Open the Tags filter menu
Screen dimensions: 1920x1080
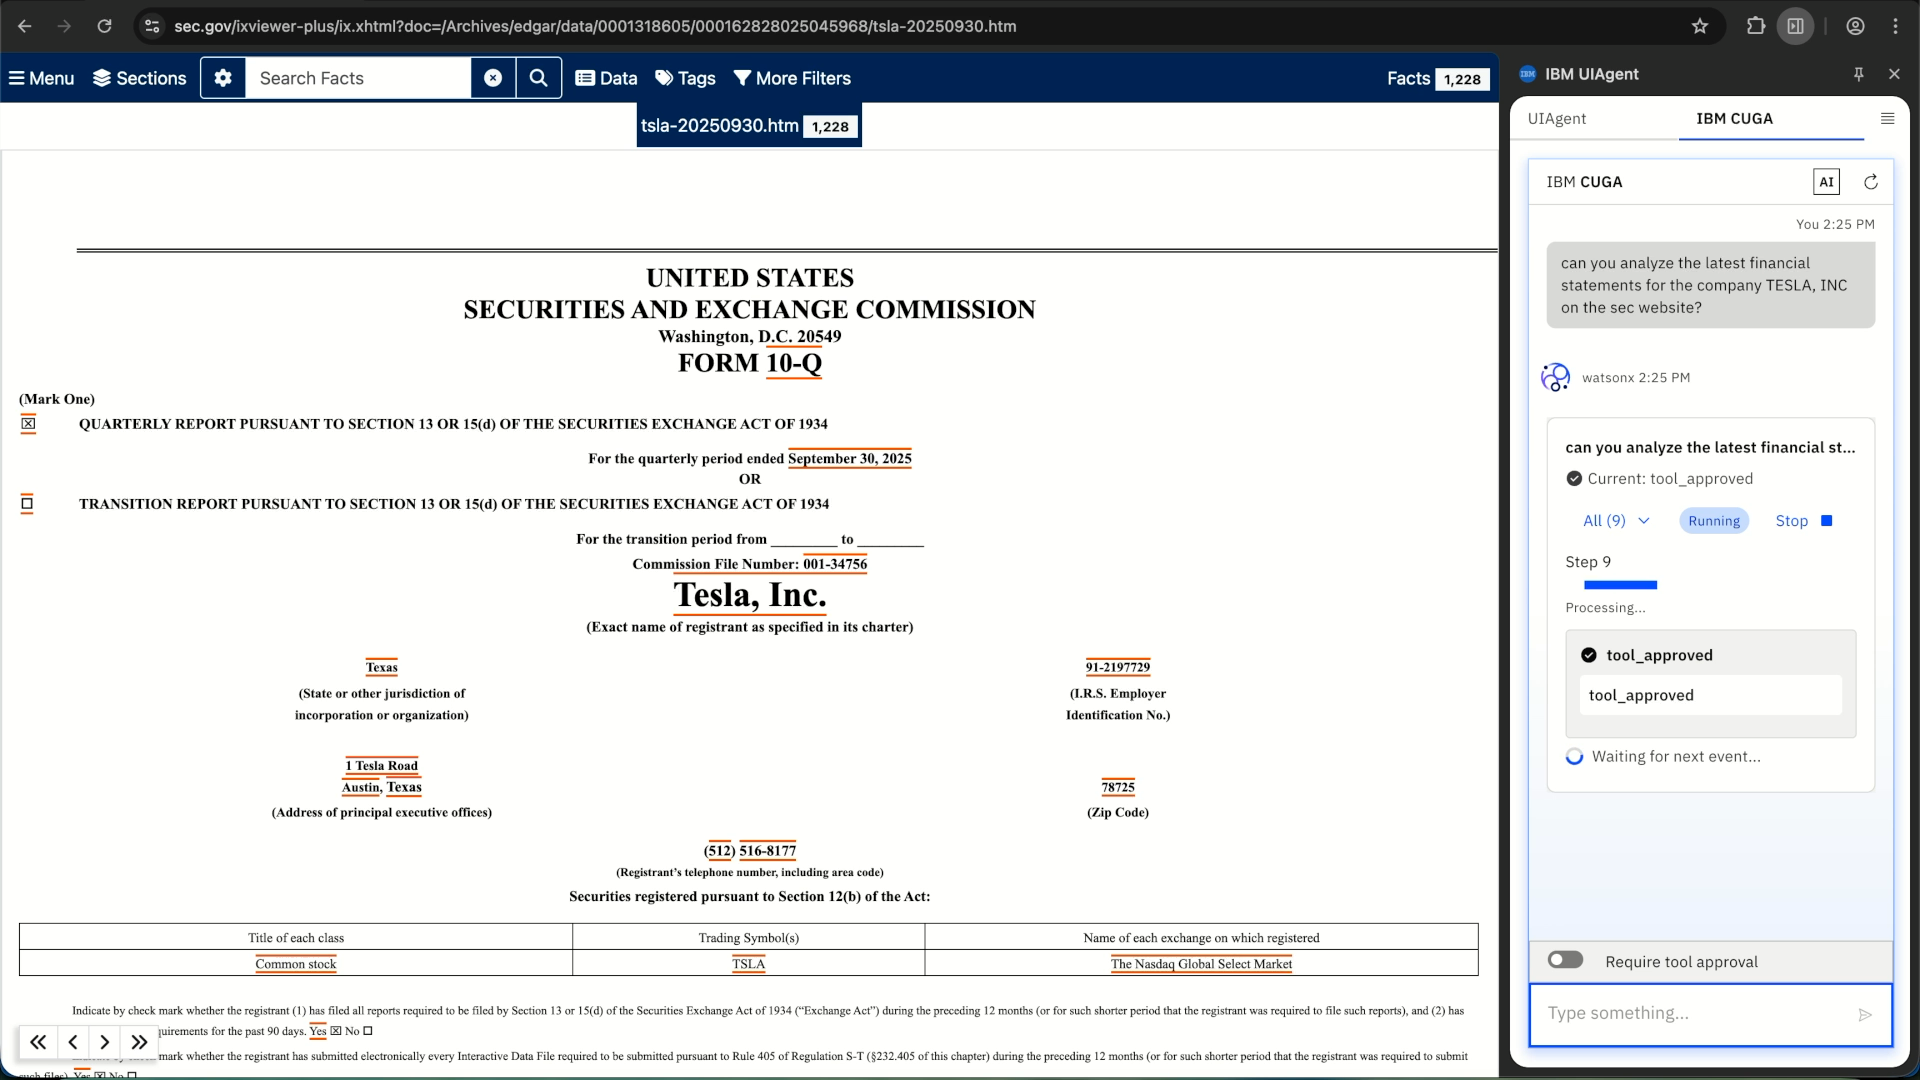pos(685,78)
